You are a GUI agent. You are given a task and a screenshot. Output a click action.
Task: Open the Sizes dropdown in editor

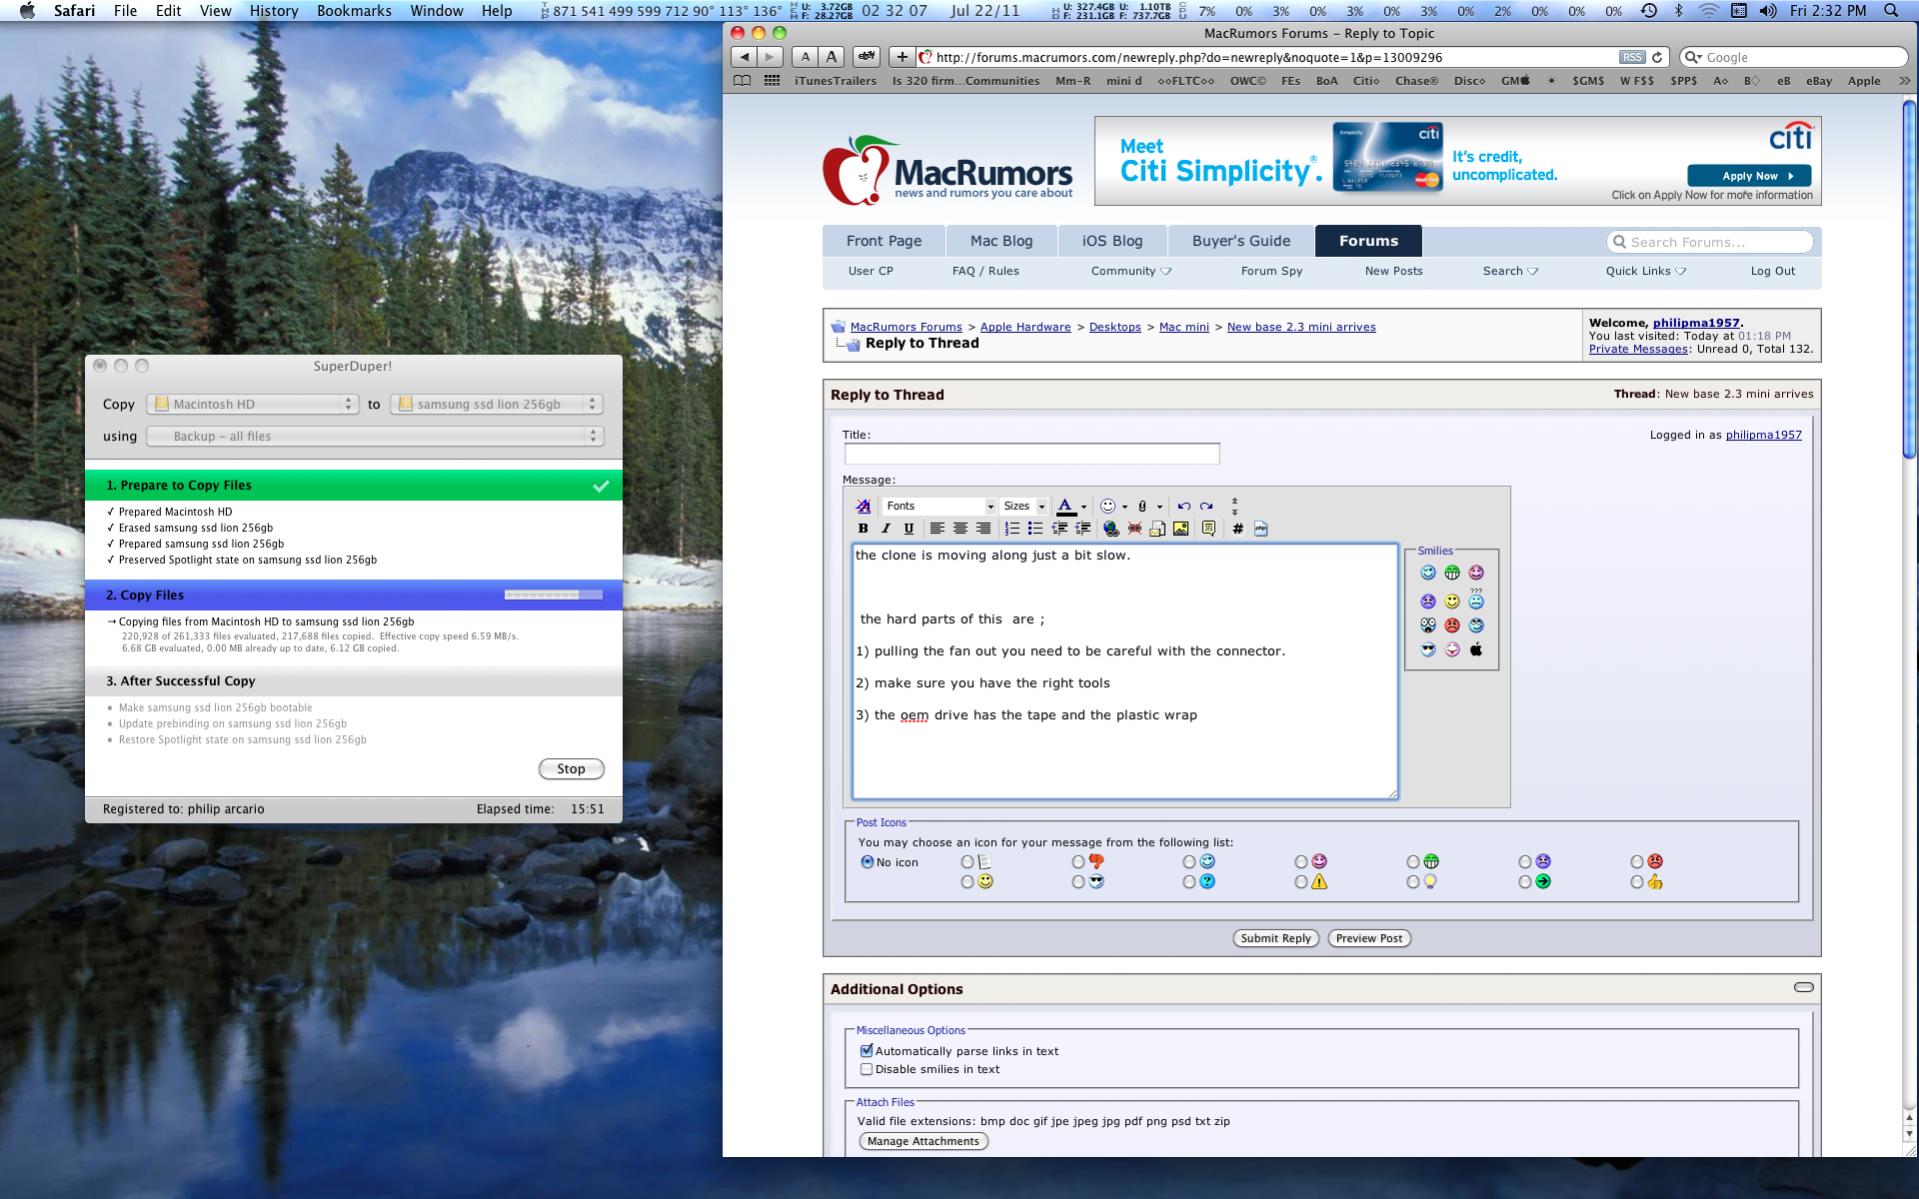point(1023,506)
